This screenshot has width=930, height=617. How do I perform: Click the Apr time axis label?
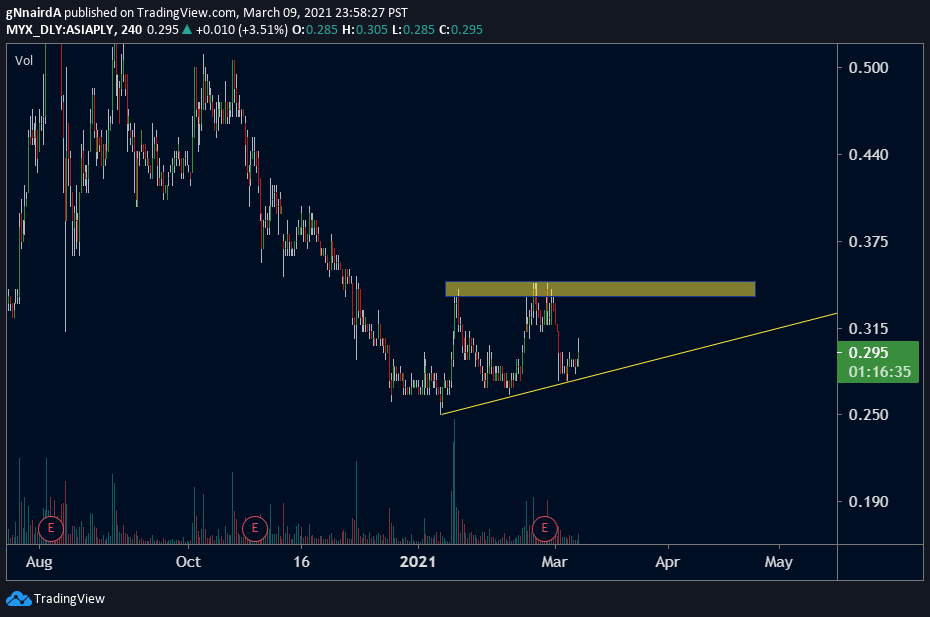tap(667, 562)
